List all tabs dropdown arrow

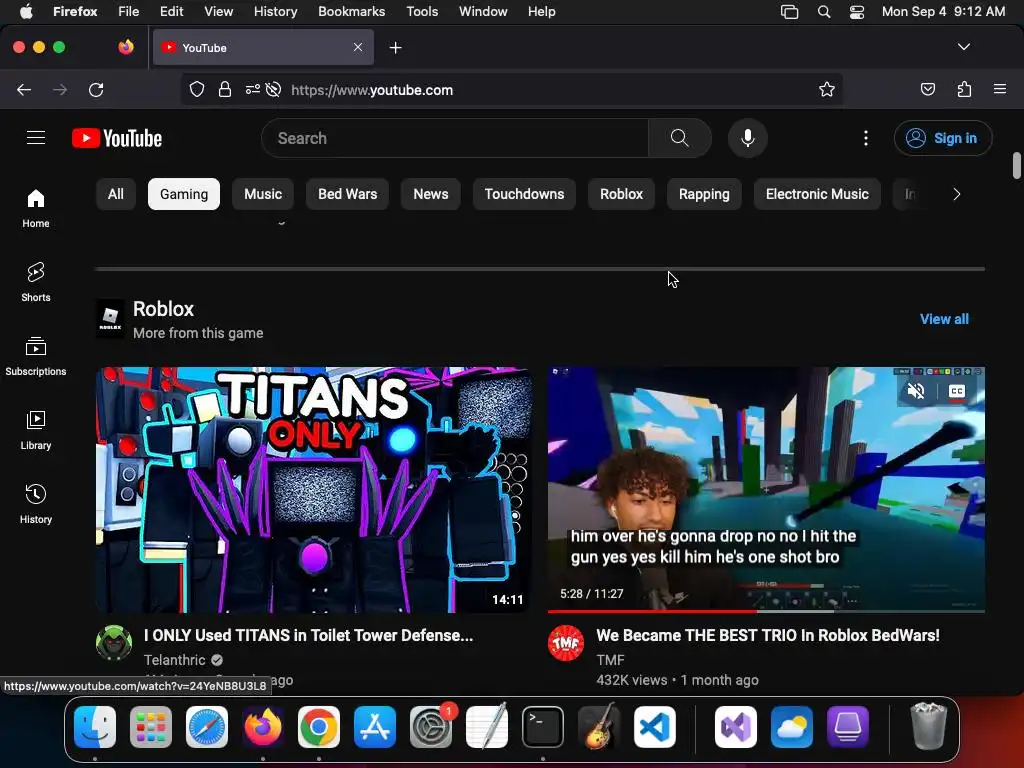[964, 47]
